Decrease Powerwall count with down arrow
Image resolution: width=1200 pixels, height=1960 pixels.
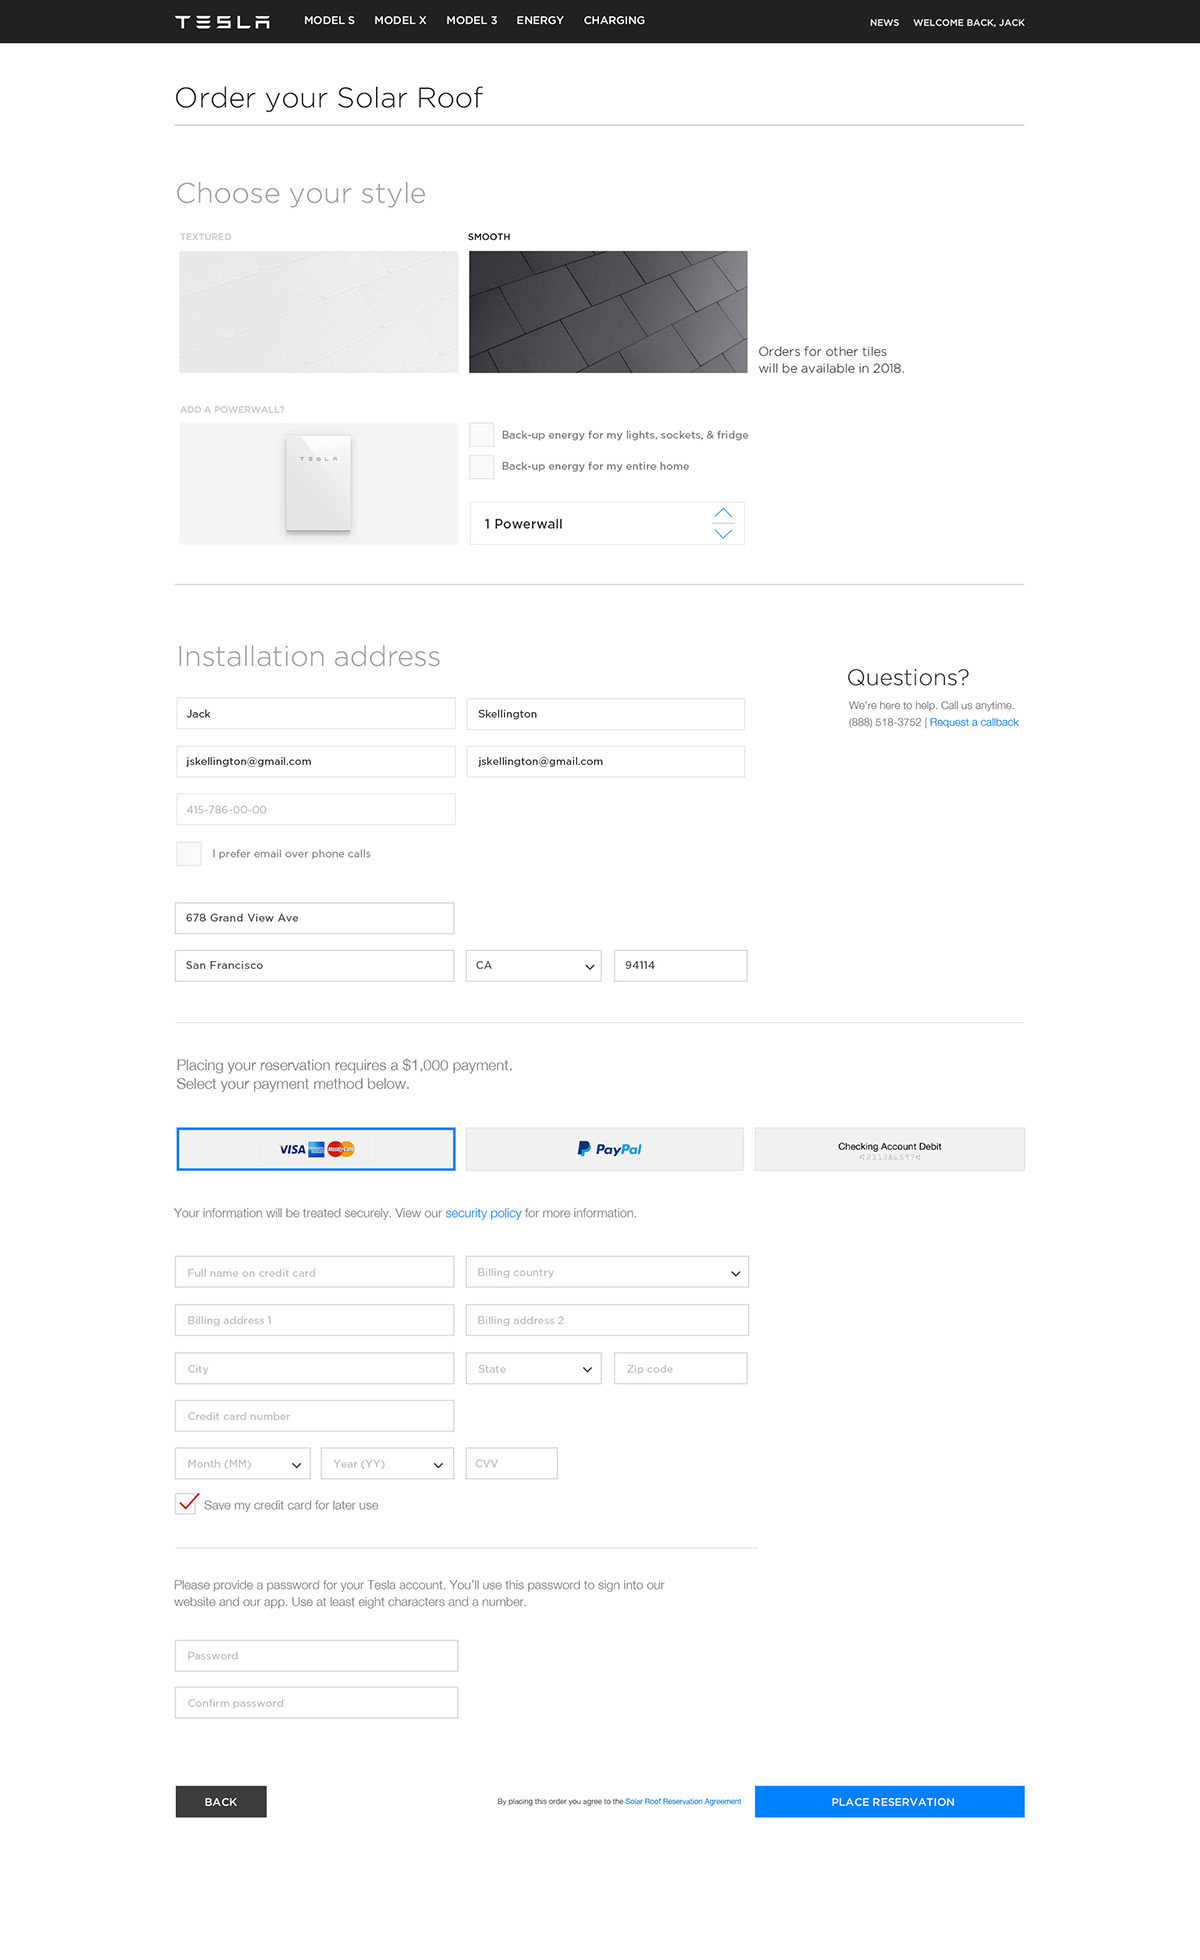pyautogui.click(x=723, y=533)
